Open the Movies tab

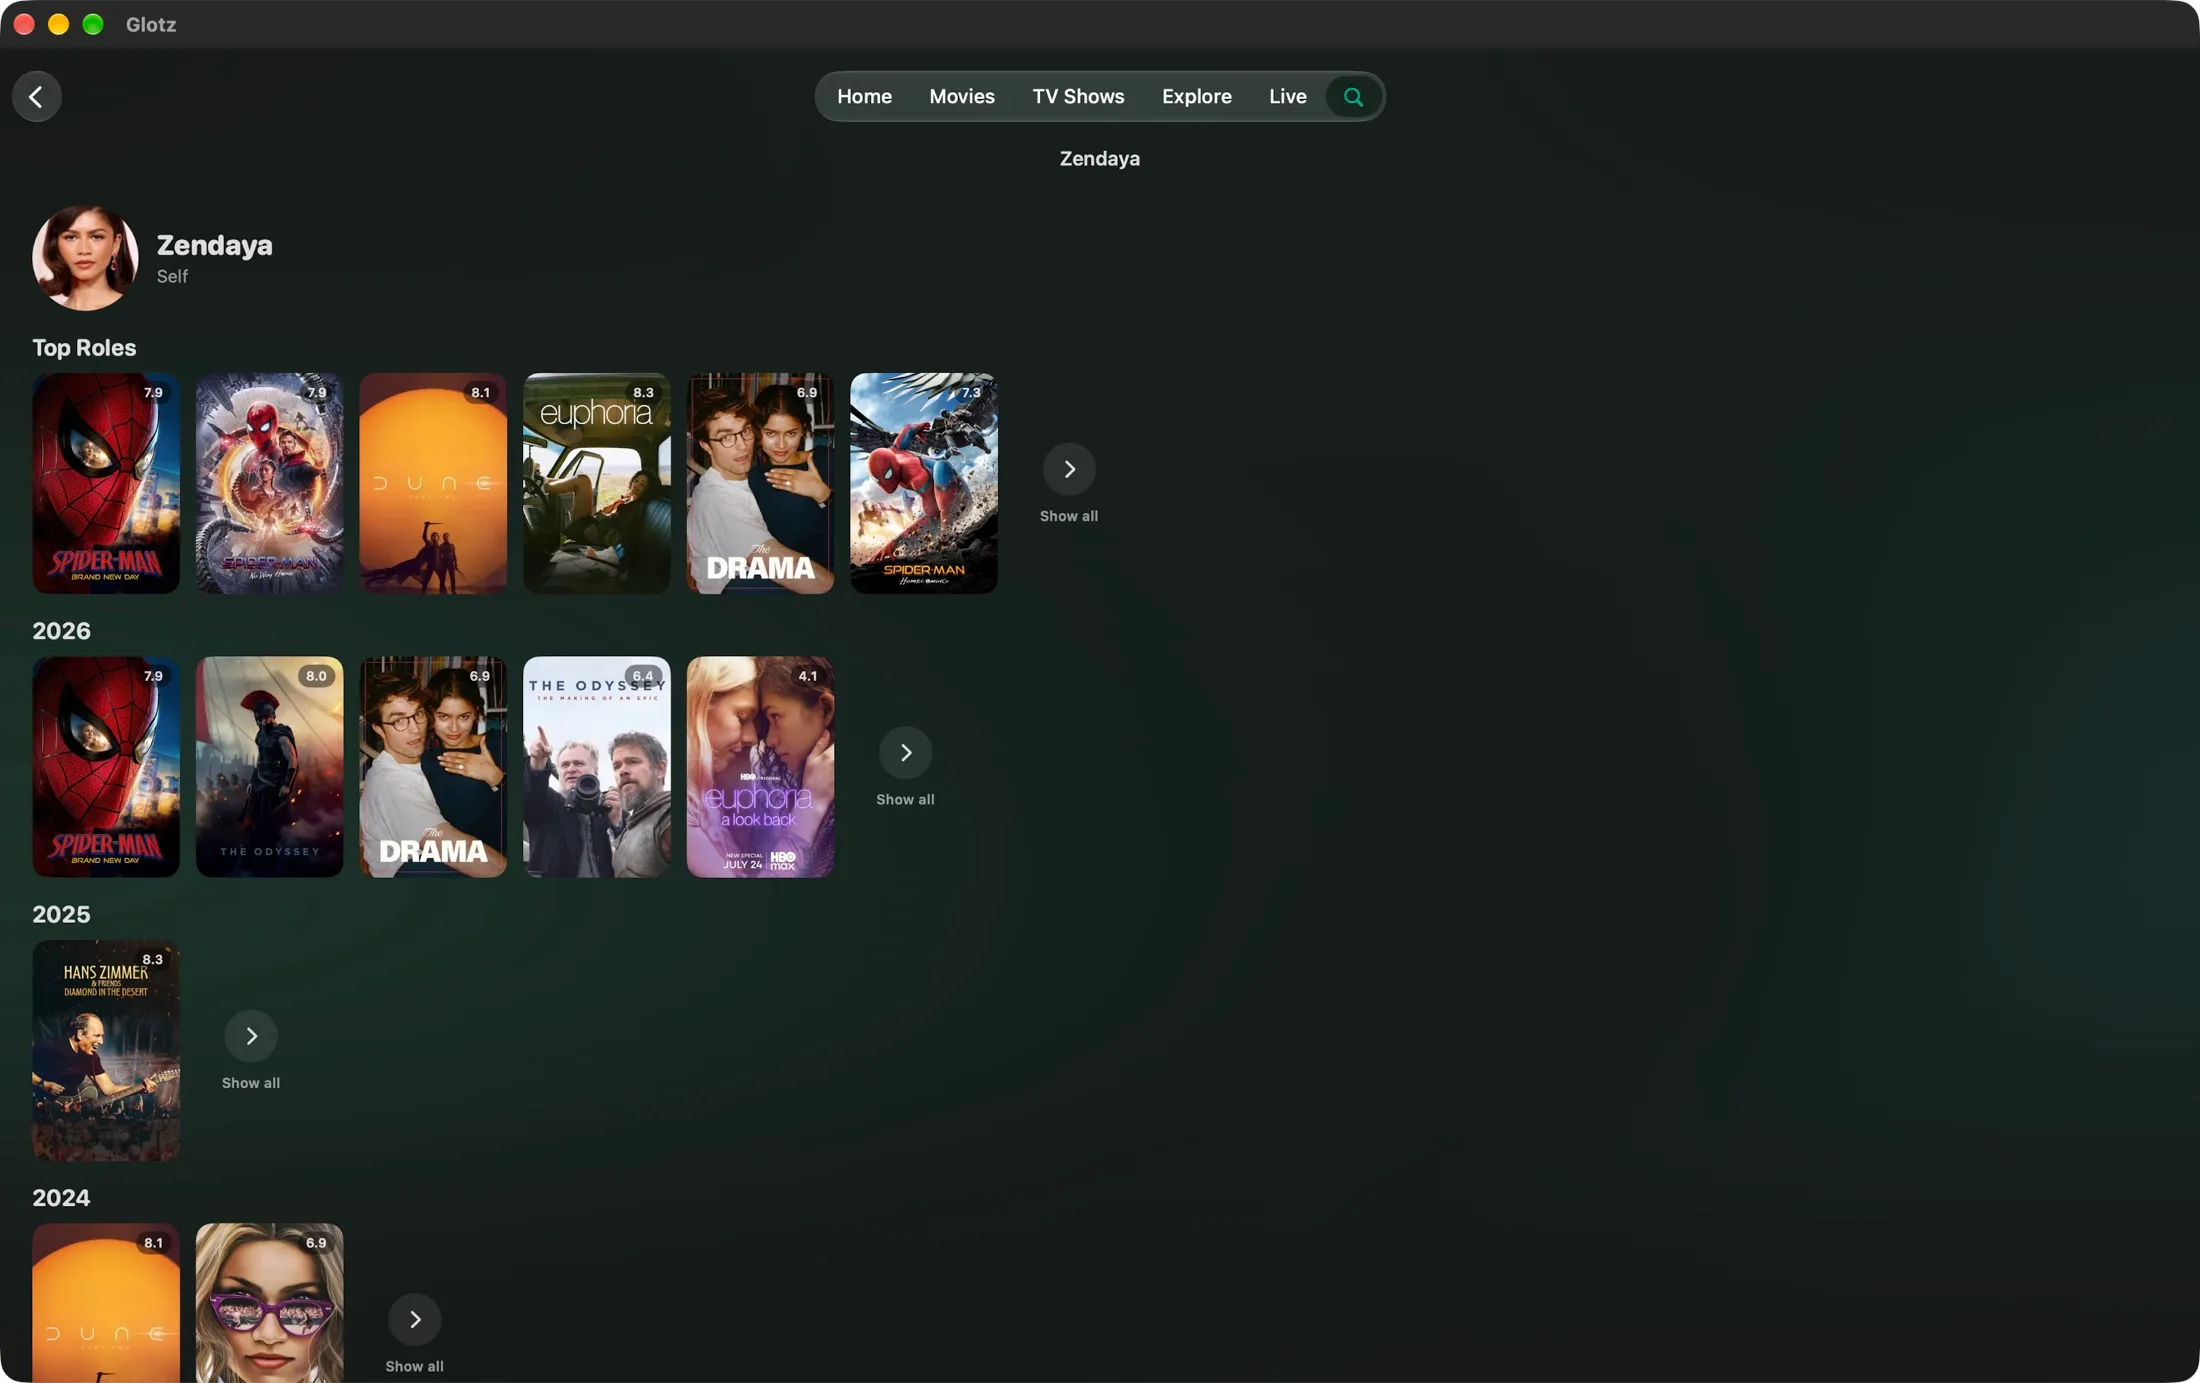[x=962, y=97]
